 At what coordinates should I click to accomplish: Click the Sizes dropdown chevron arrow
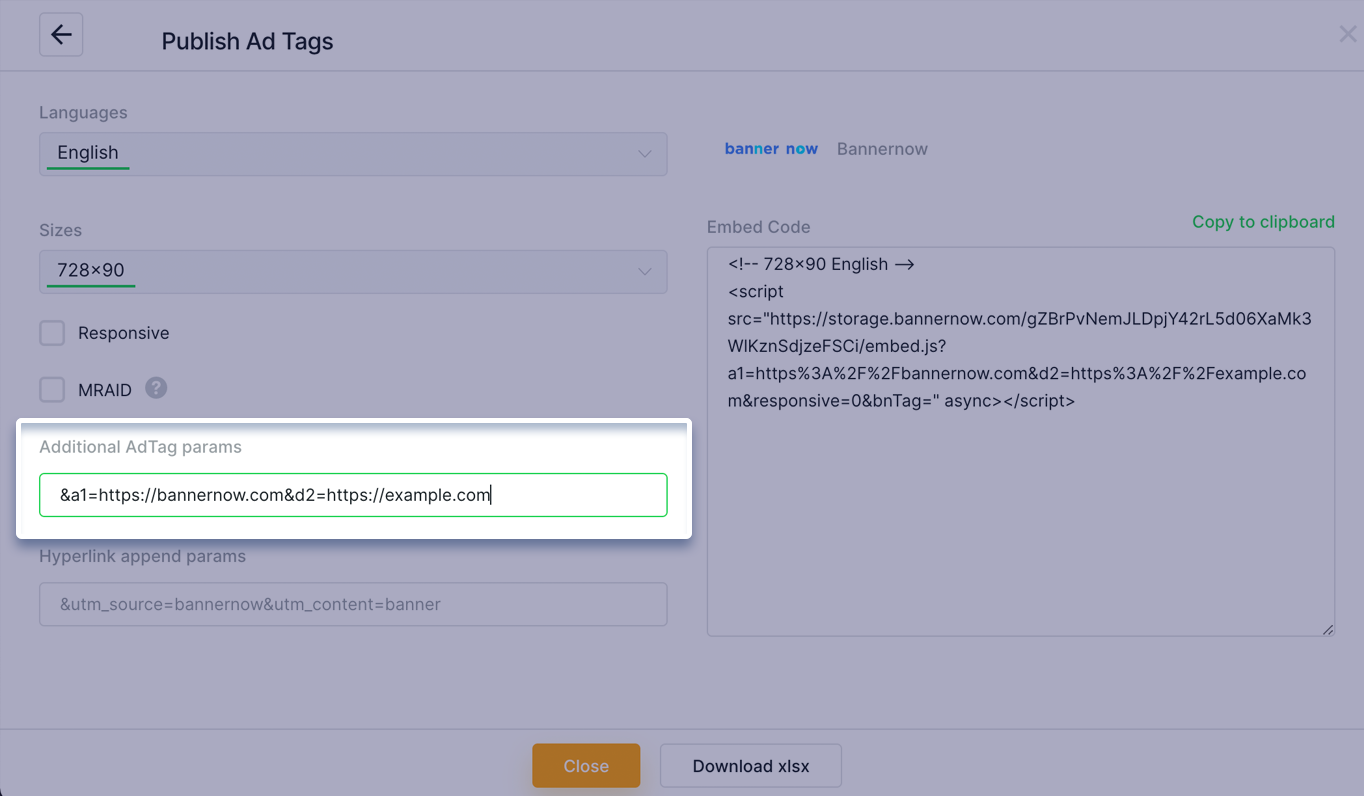click(x=645, y=272)
